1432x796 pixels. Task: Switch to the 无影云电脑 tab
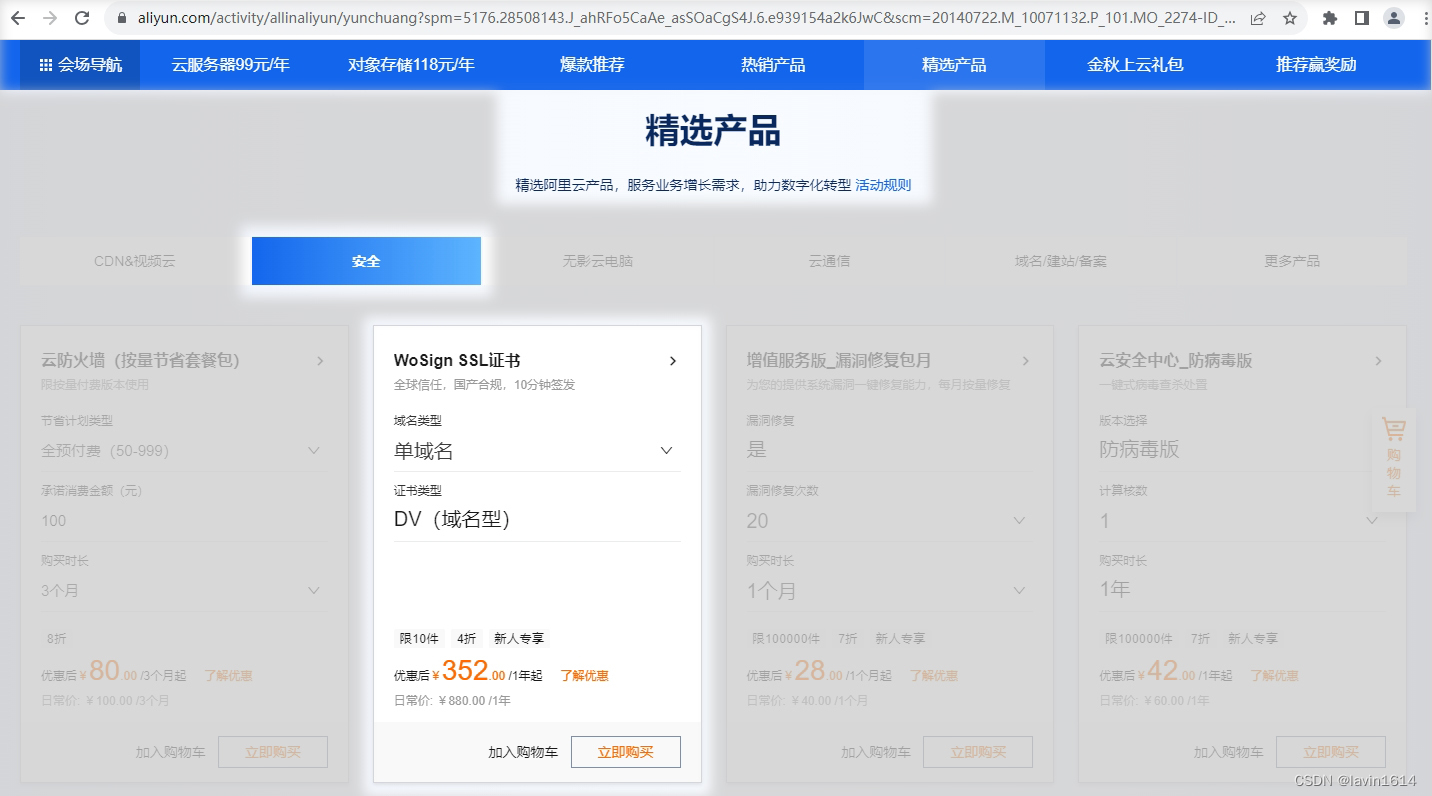click(598, 261)
